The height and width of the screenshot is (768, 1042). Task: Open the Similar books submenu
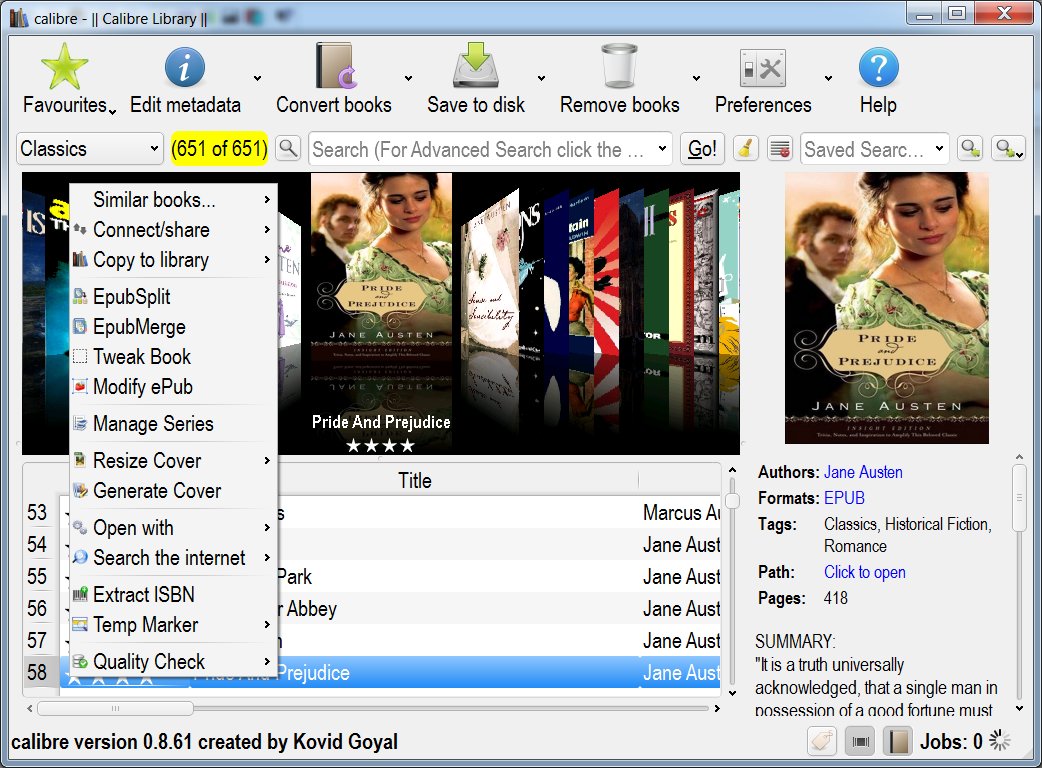tap(173, 199)
